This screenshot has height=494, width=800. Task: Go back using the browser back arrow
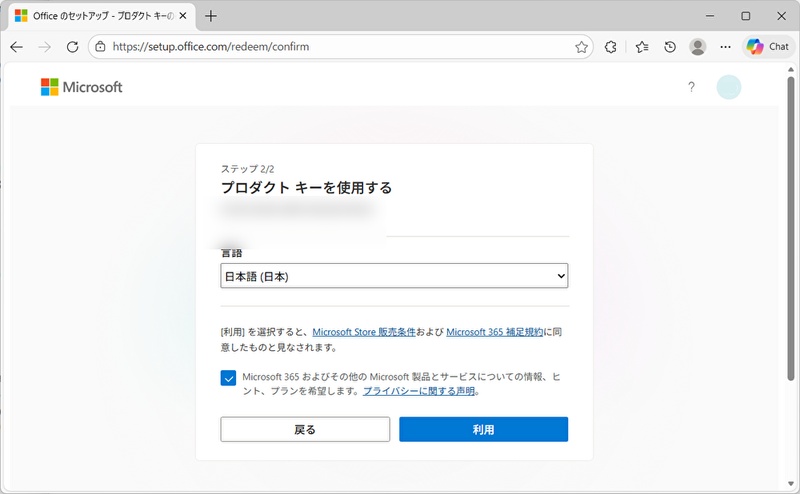pyautogui.click(x=16, y=47)
